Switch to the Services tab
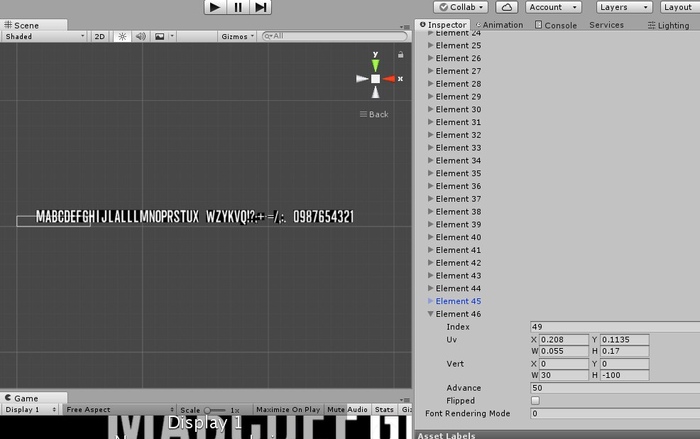700x439 pixels. tap(606, 25)
